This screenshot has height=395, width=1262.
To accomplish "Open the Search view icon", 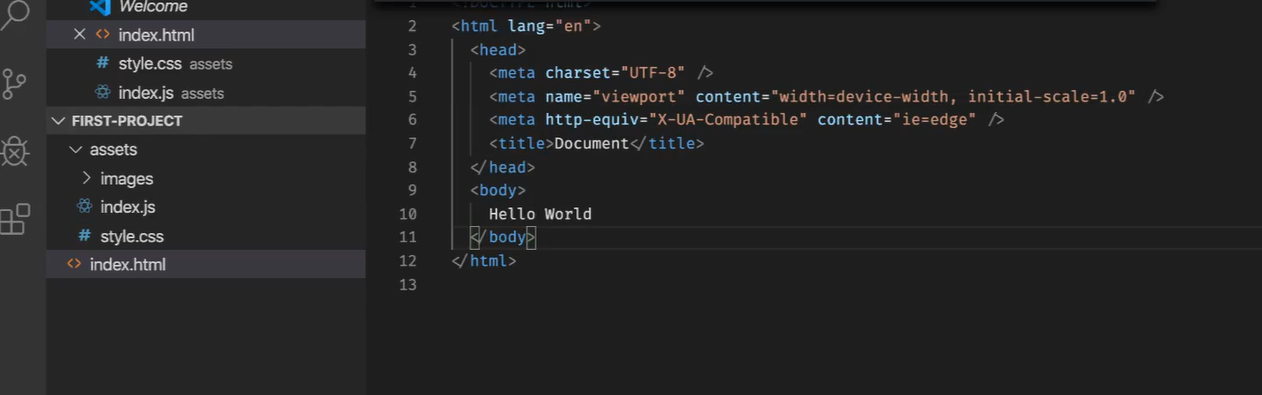I will 14,15.
